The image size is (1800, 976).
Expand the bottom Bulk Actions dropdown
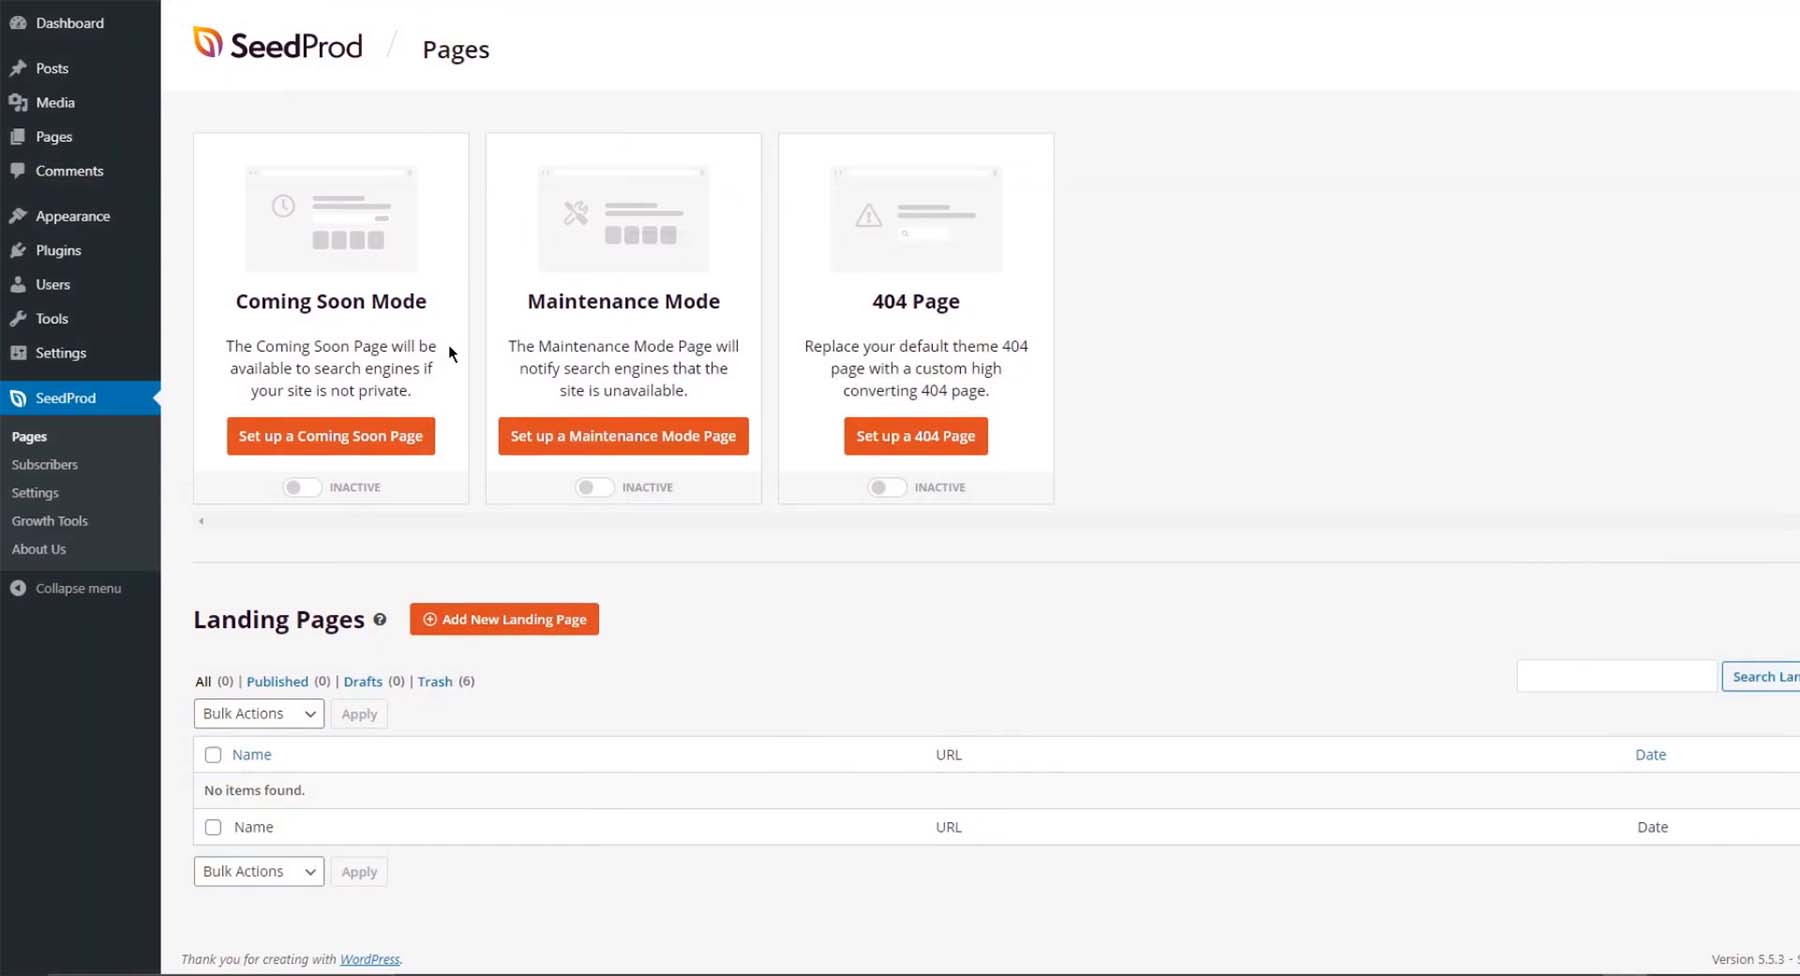pyautogui.click(x=258, y=872)
